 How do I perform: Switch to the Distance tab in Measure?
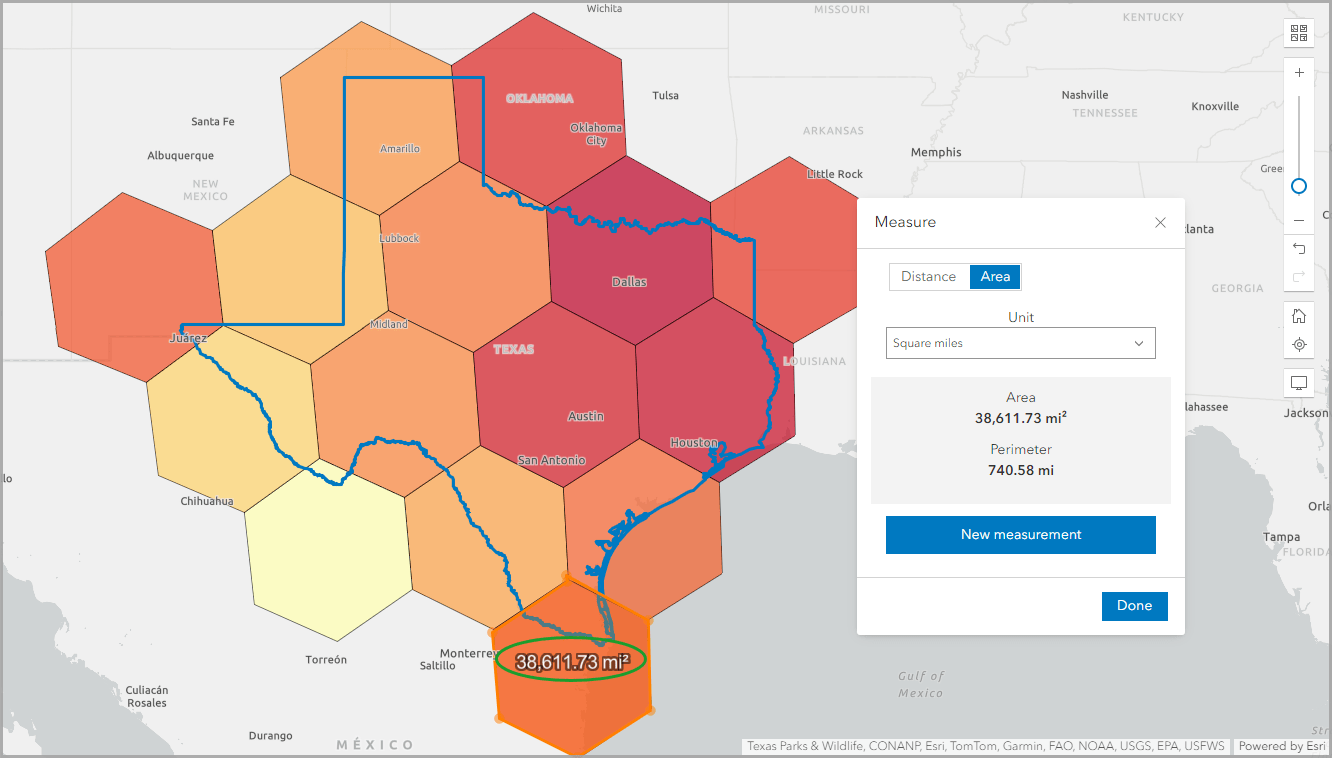(928, 276)
